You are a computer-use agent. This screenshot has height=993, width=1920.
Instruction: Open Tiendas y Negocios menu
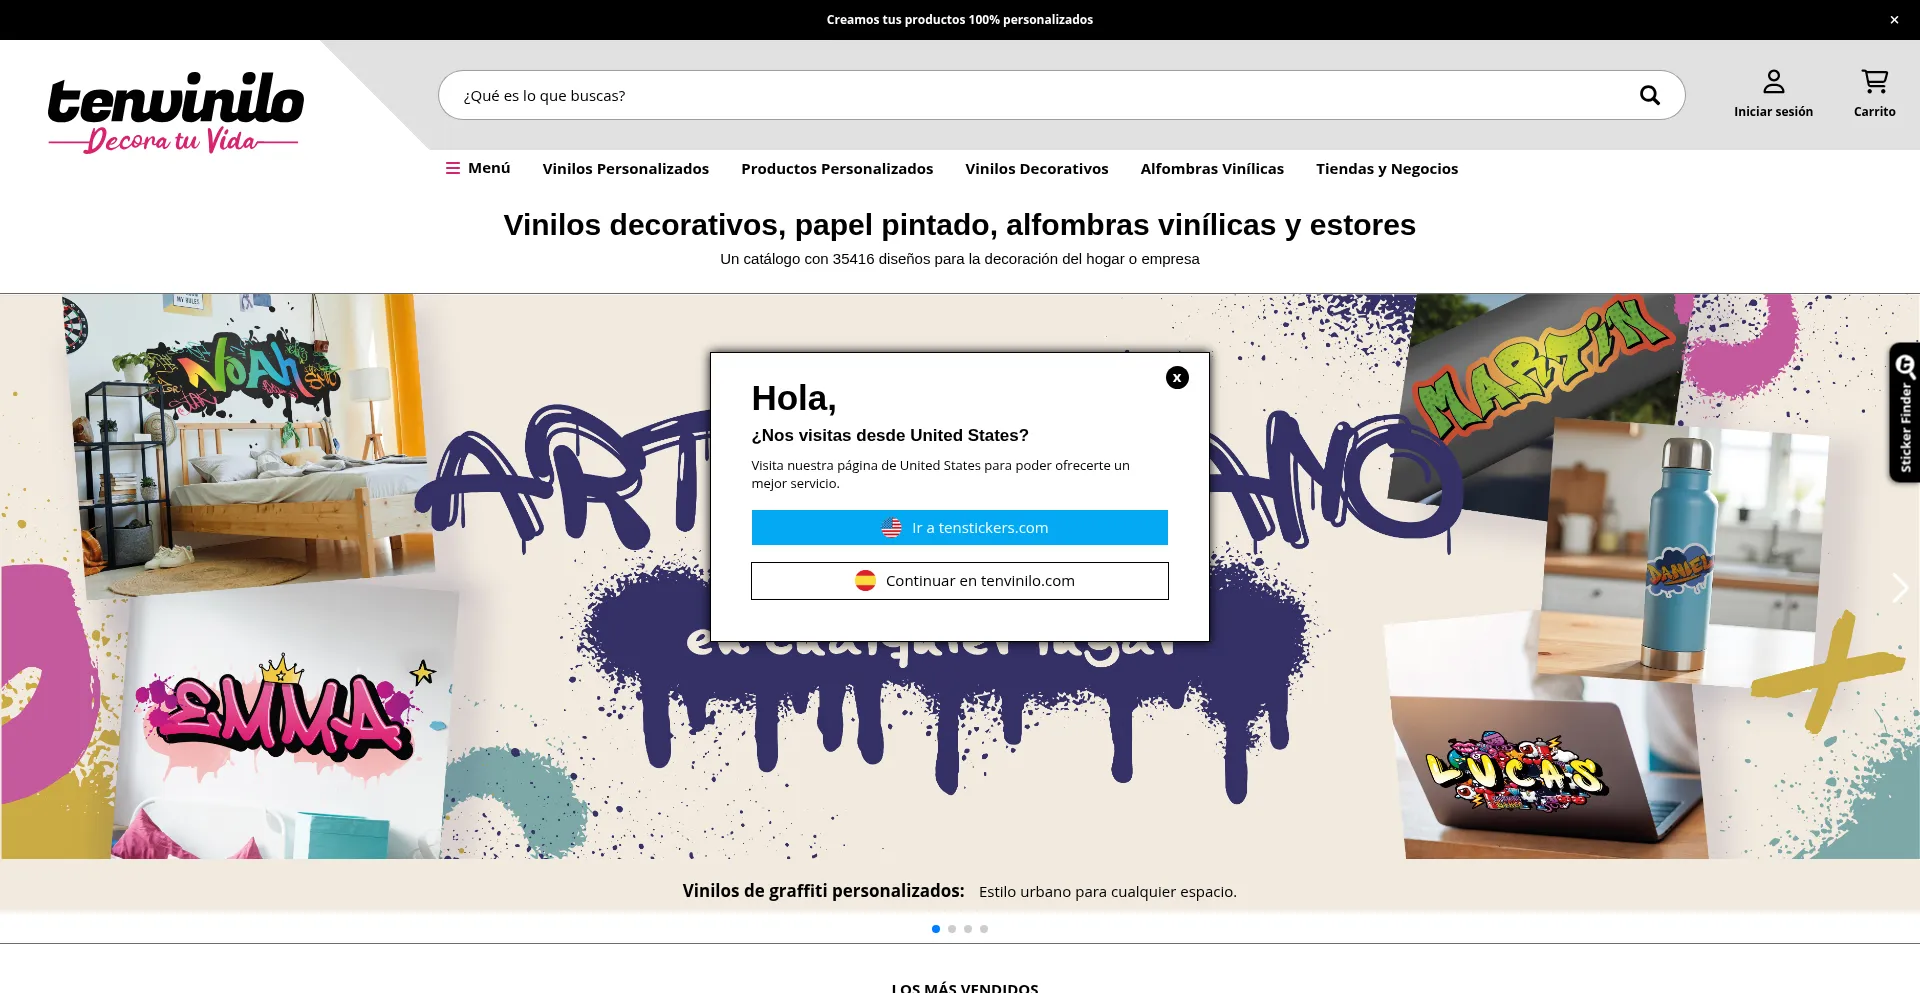pyautogui.click(x=1386, y=169)
